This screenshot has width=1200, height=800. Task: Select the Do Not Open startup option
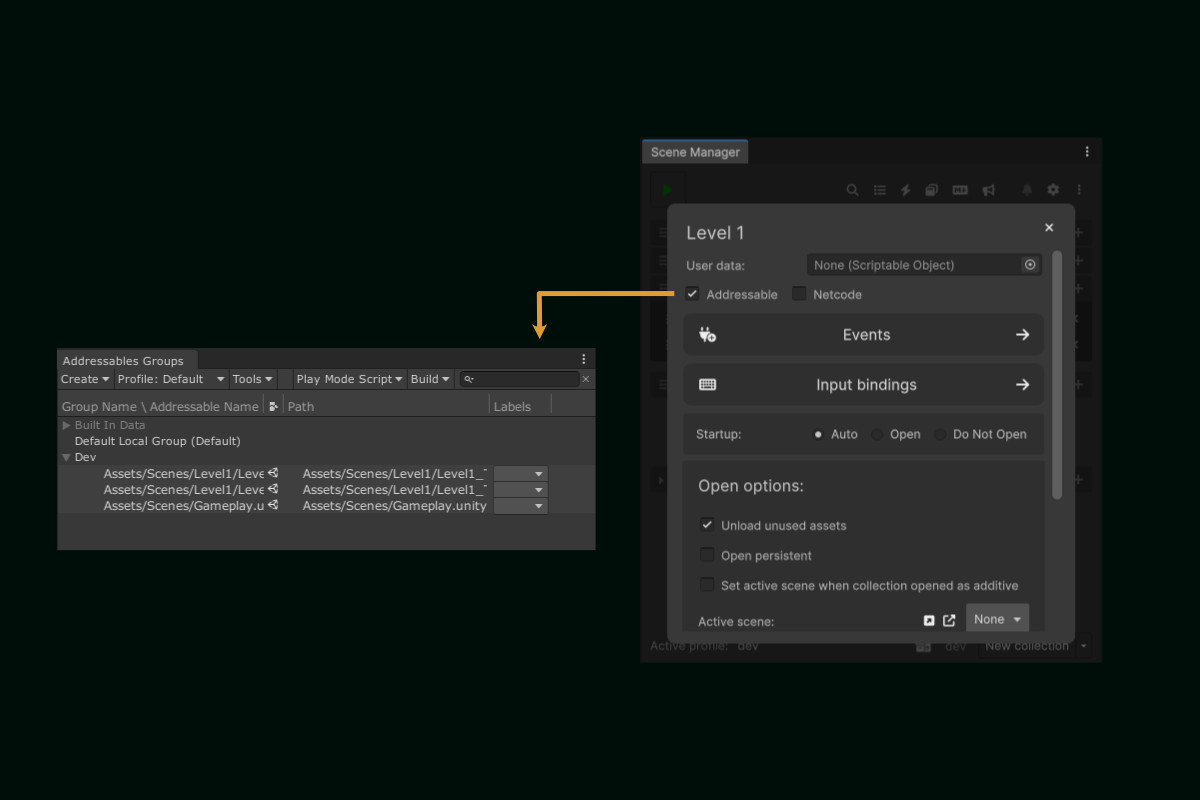(940, 434)
